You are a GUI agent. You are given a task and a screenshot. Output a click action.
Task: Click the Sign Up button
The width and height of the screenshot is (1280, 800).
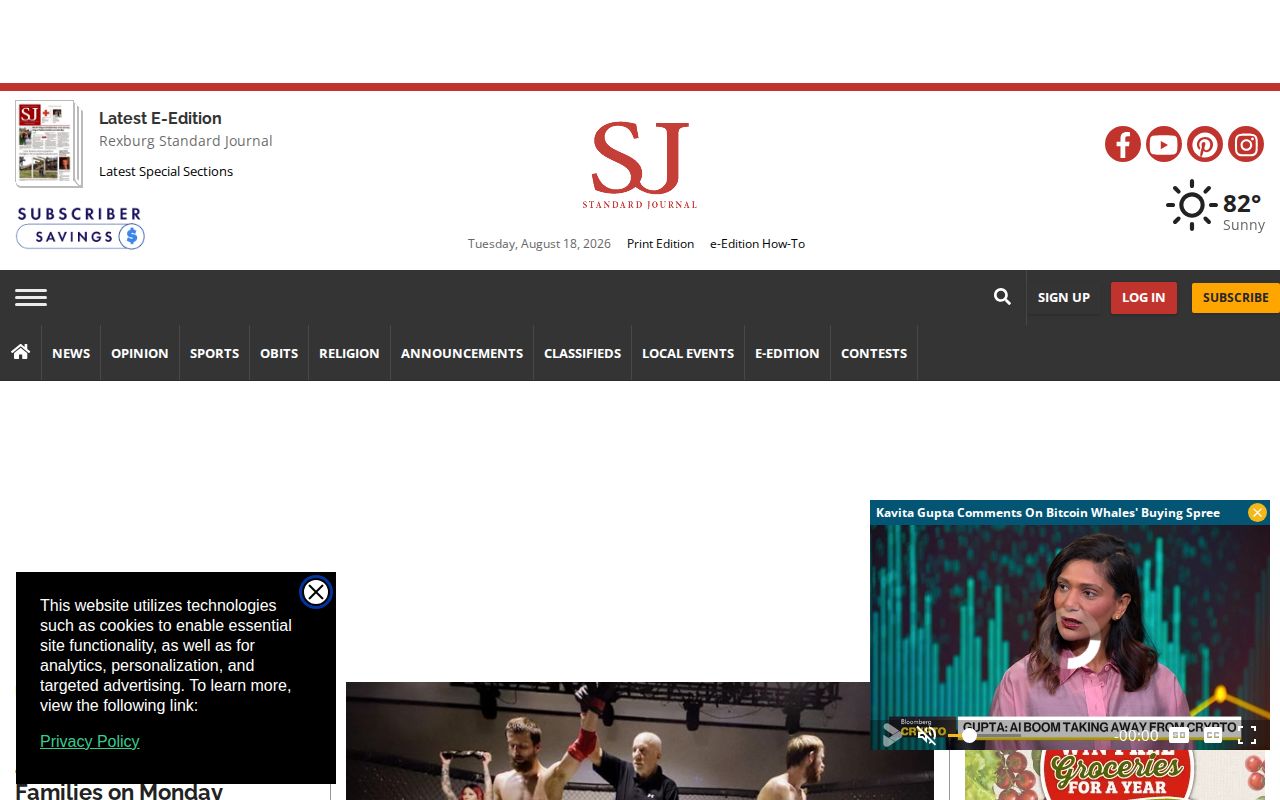click(1064, 297)
